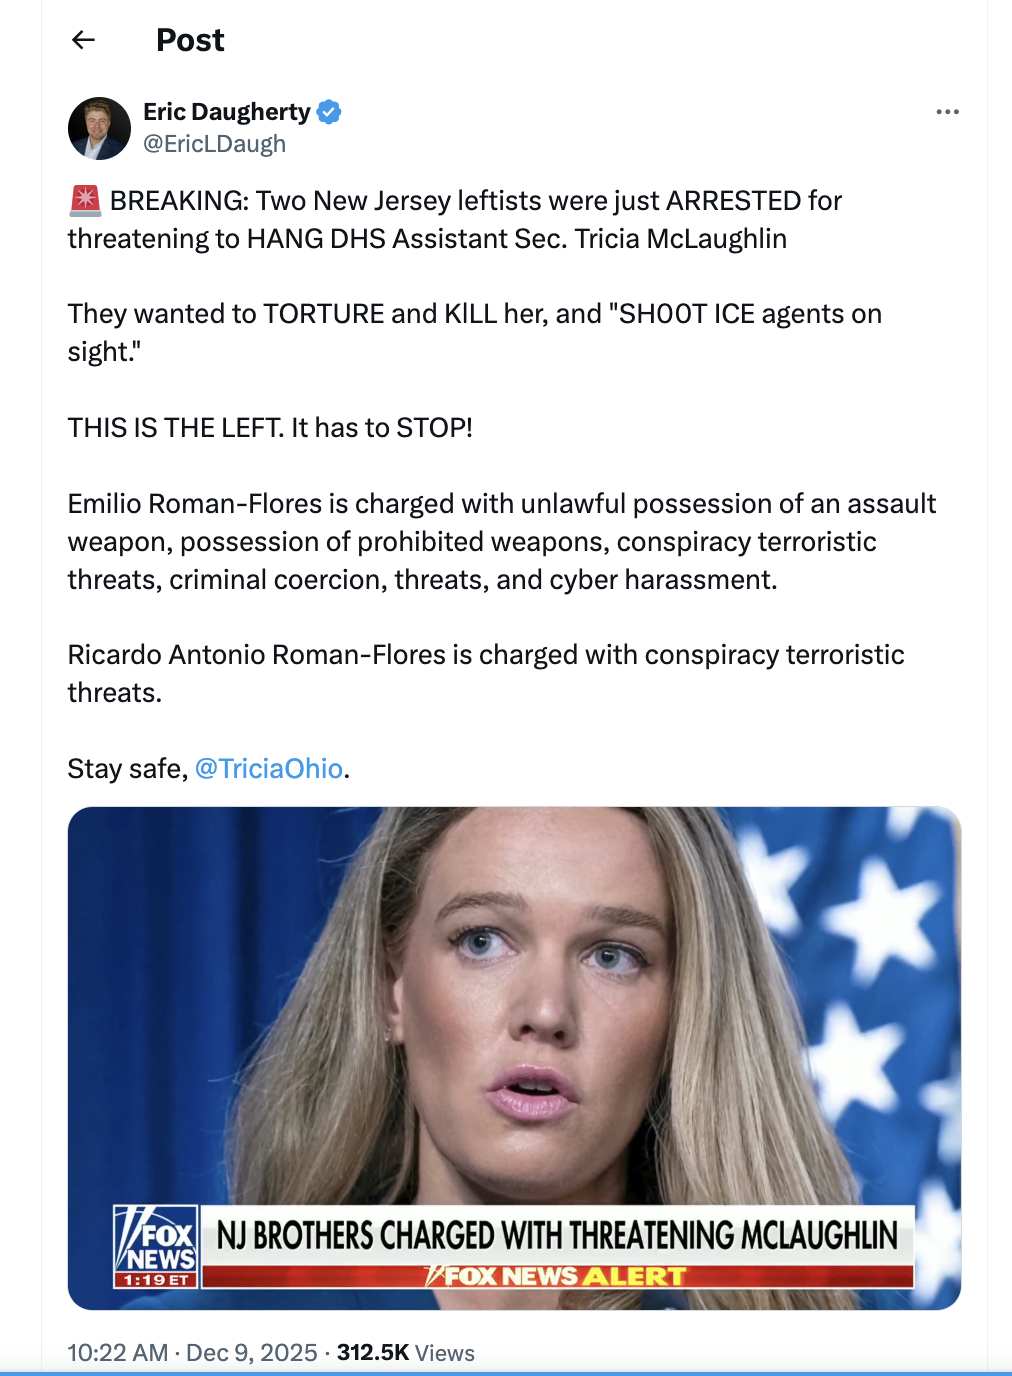The width and height of the screenshot is (1012, 1376).
Task: Click the red siren emoji
Action: (85, 201)
